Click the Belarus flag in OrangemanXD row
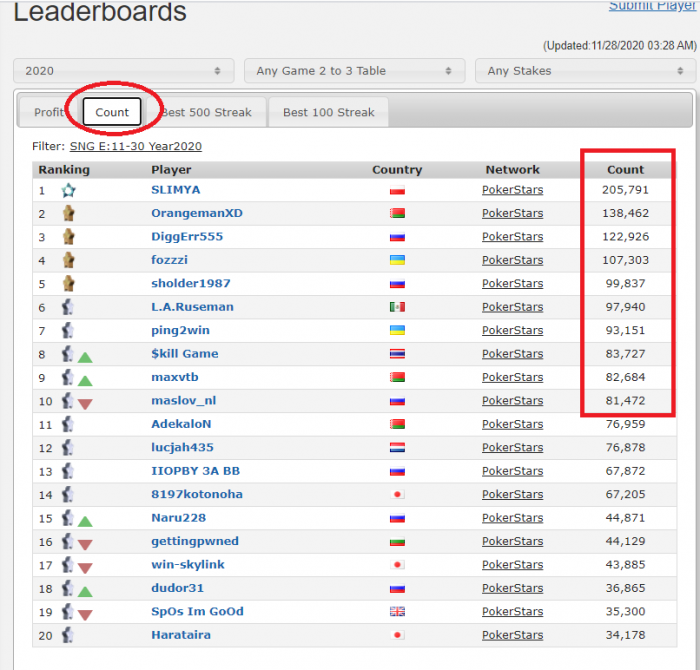Screen dimensions: 700x670 point(397,213)
